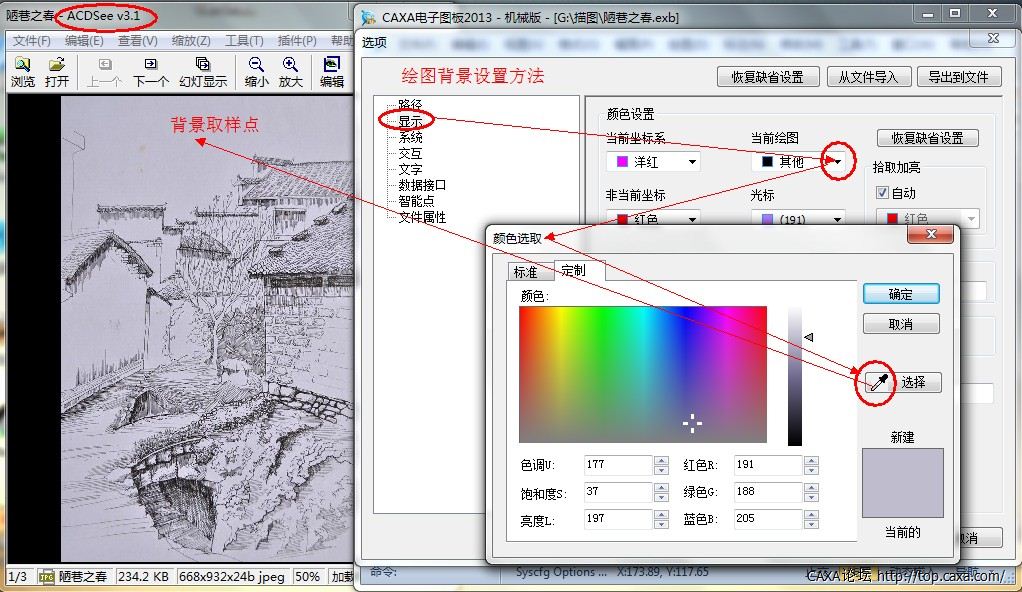The width and height of the screenshot is (1022, 592).
Task: Close the 颜色选取 dialog with the X button
Action: tap(931, 234)
